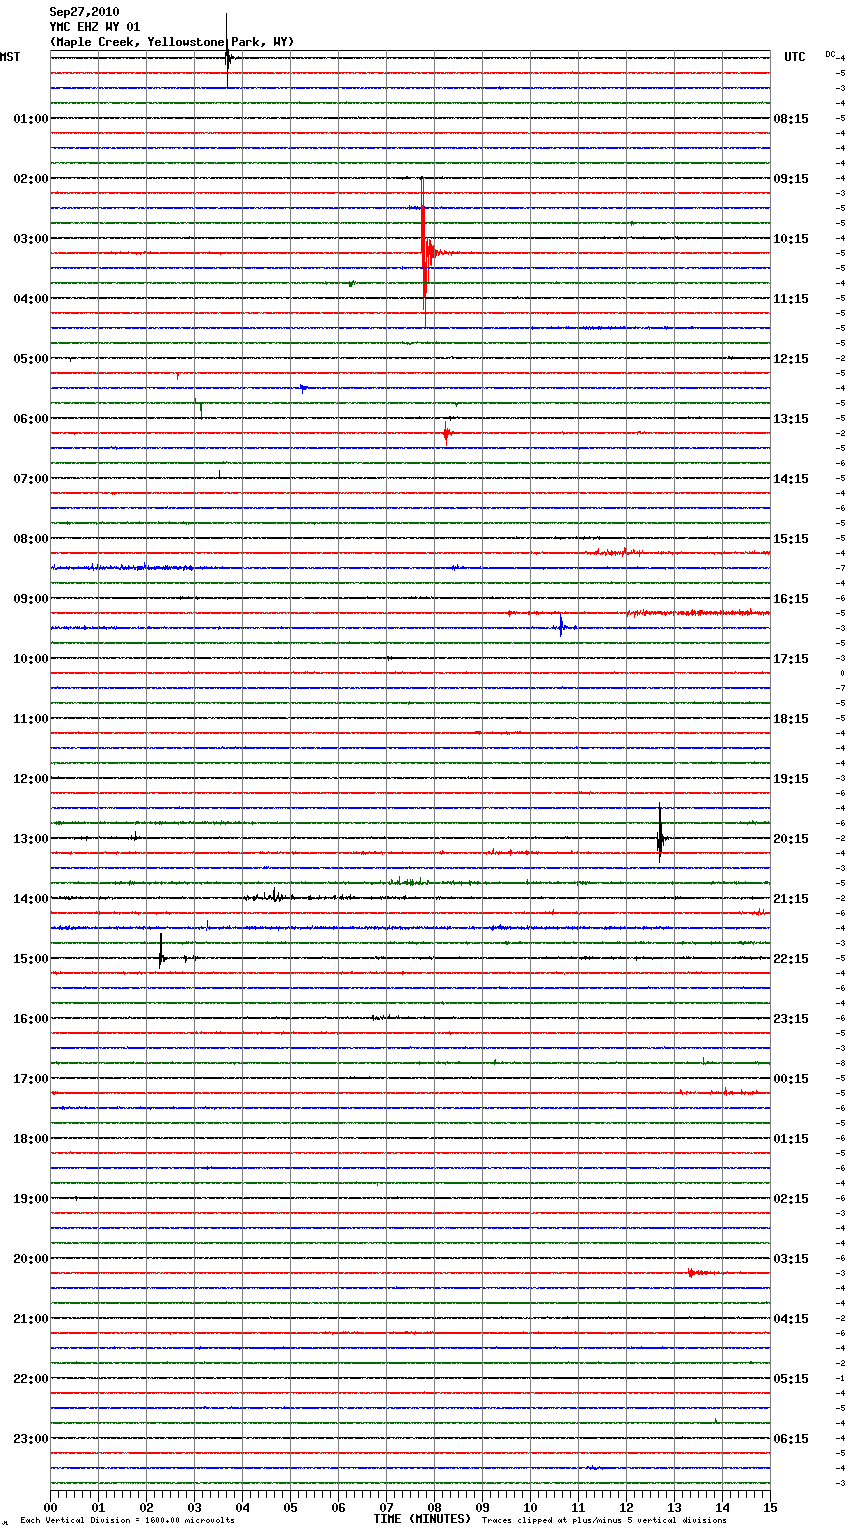Click the red event on the 20:15 trace
Image resolution: width=850 pixels, height=1534 pixels.
[x=702, y=1273]
